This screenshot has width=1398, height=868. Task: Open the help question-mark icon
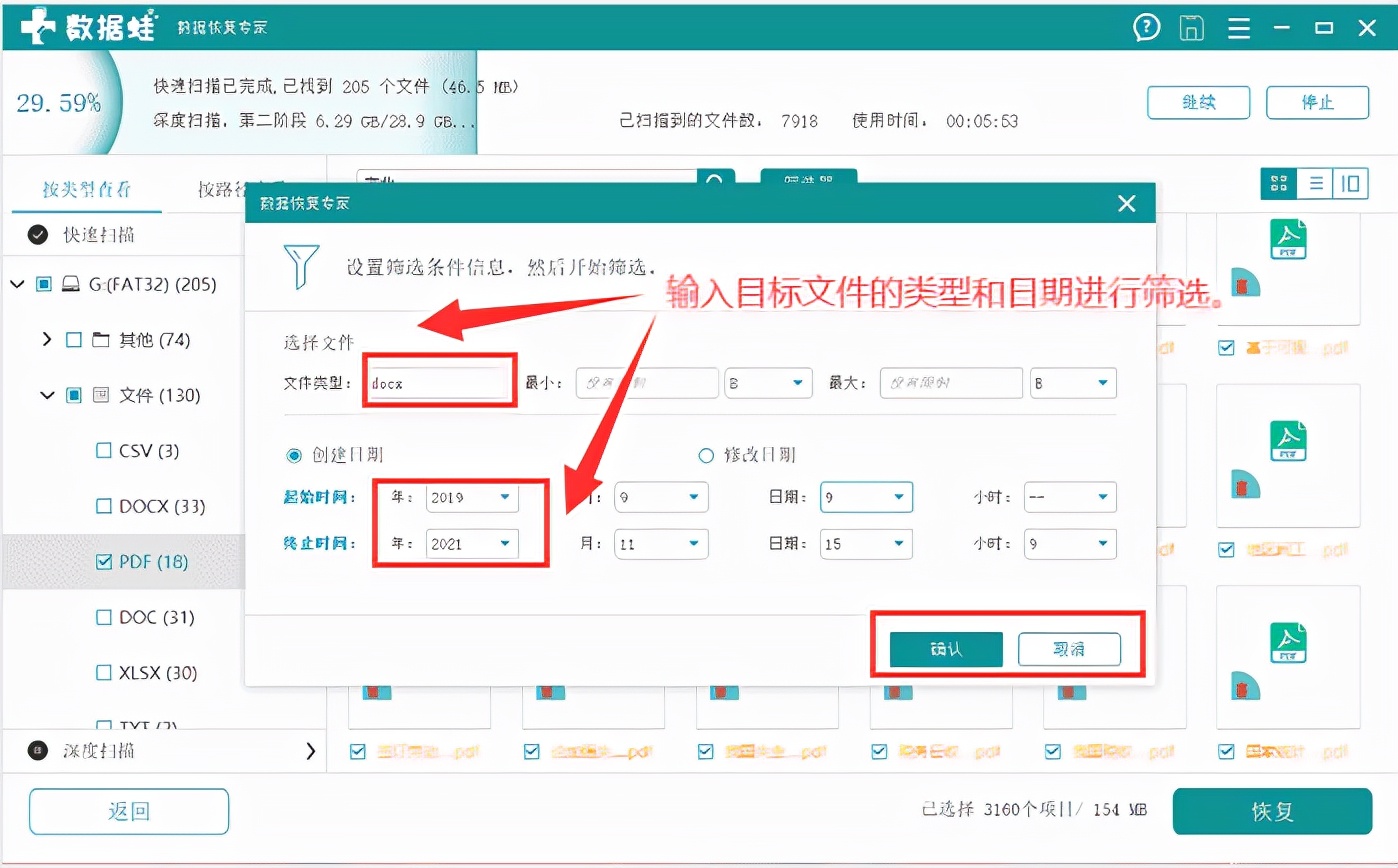coord(1146,28)
